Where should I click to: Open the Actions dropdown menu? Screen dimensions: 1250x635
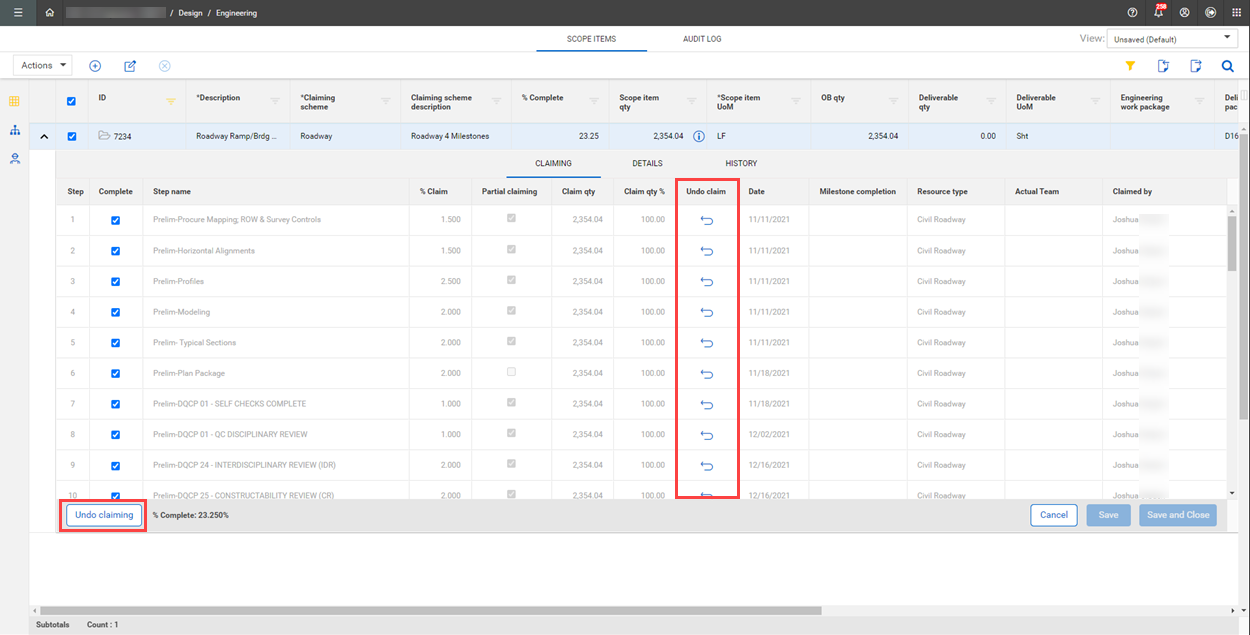tap(43, 66)
